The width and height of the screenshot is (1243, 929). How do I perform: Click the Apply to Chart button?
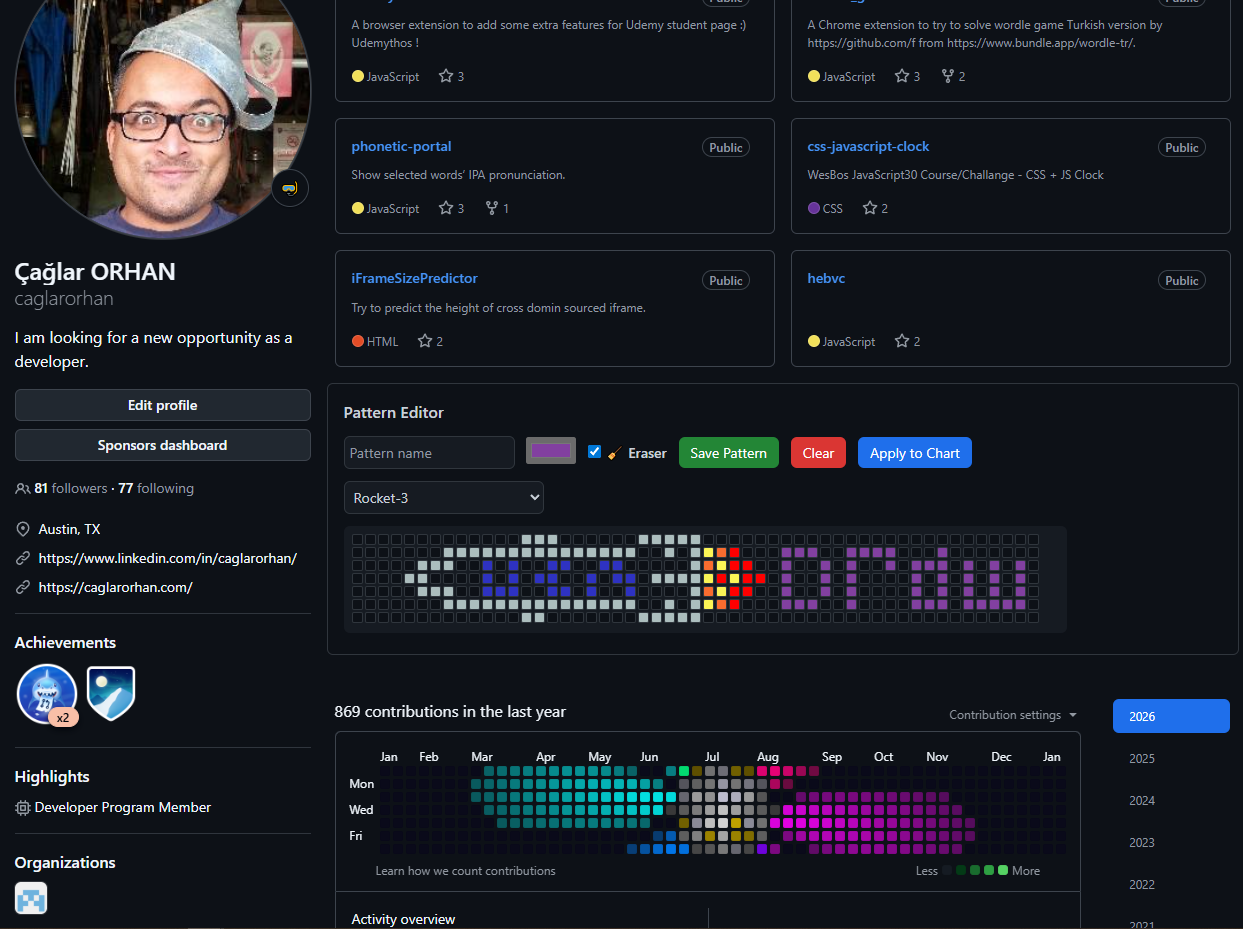coord(914,453)
